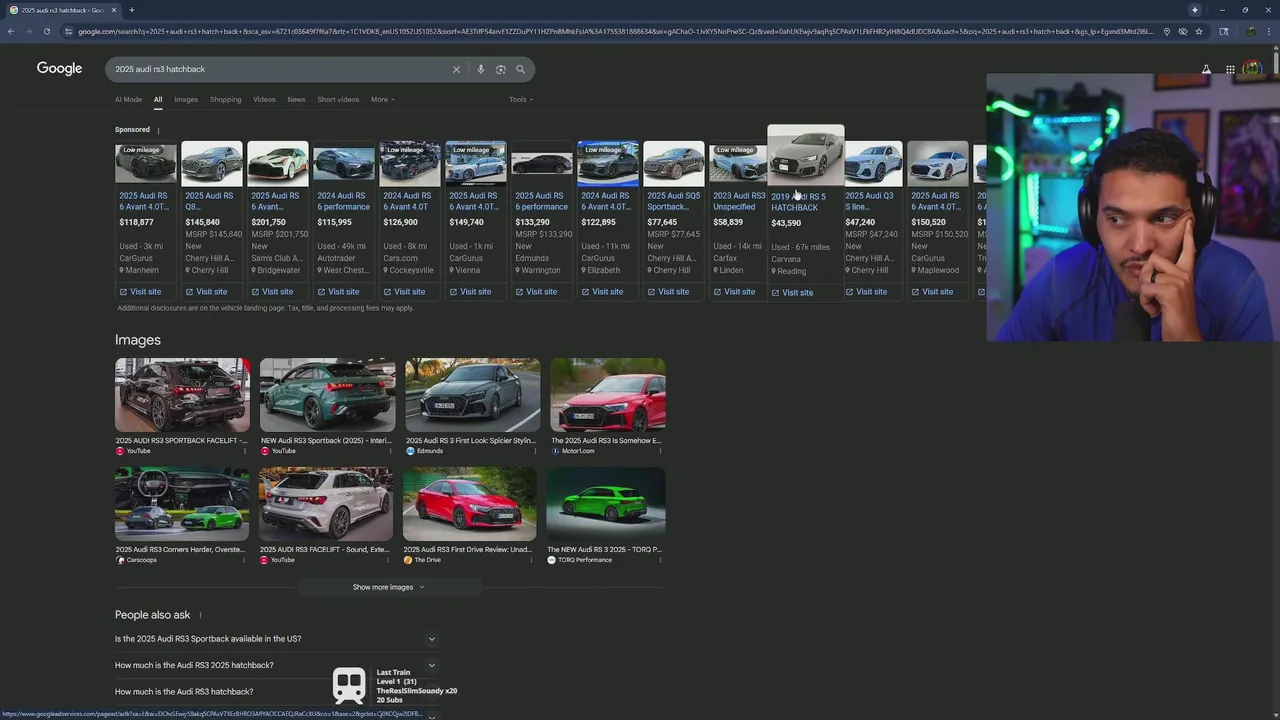Open options for the Edmunds First Look image

(535, 451)
